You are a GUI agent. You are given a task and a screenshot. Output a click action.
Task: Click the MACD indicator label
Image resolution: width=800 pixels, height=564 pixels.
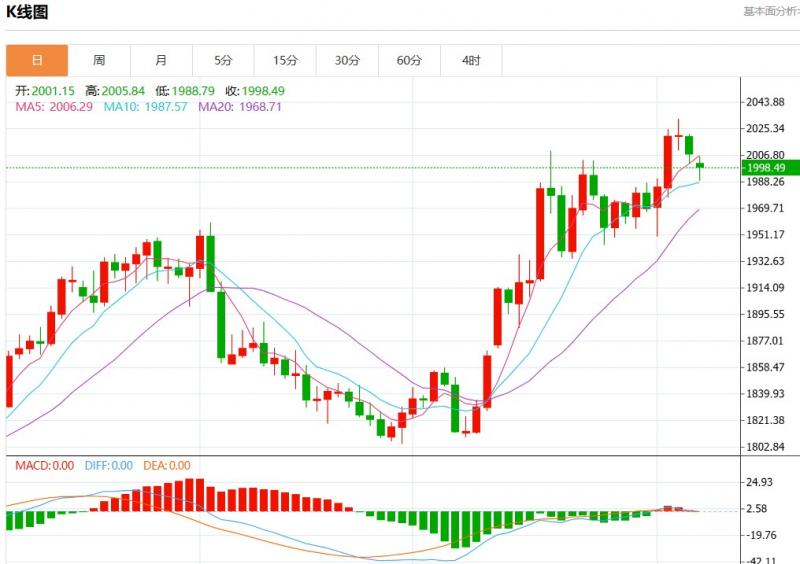(x=44, y=465)
